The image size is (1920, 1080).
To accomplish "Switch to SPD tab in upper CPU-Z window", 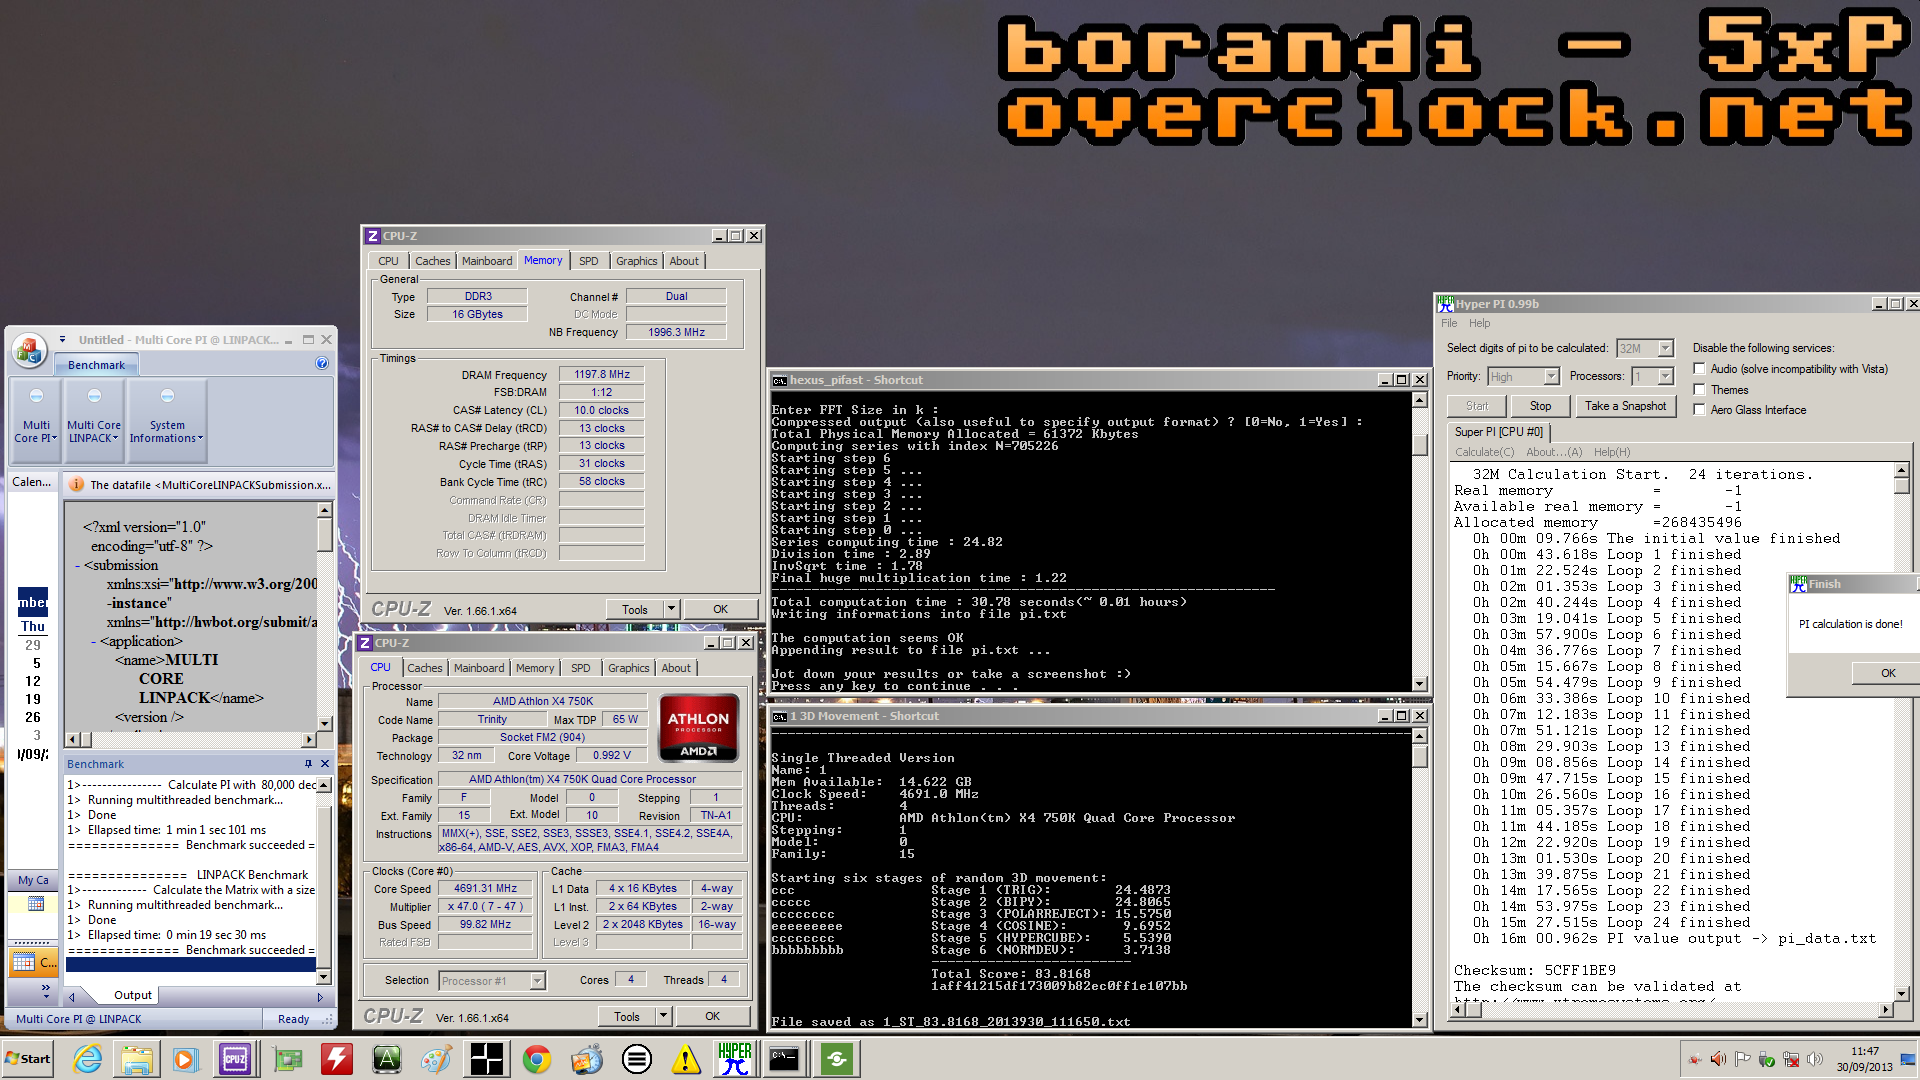I will 588,261.
